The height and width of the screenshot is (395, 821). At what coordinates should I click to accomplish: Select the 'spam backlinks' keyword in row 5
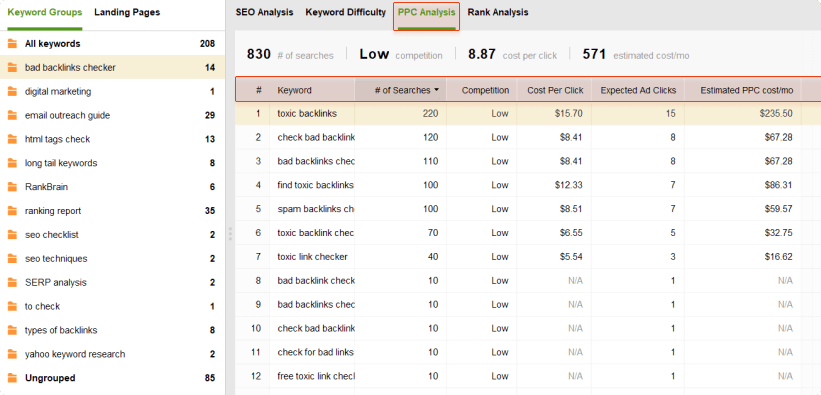coord(316,209)
